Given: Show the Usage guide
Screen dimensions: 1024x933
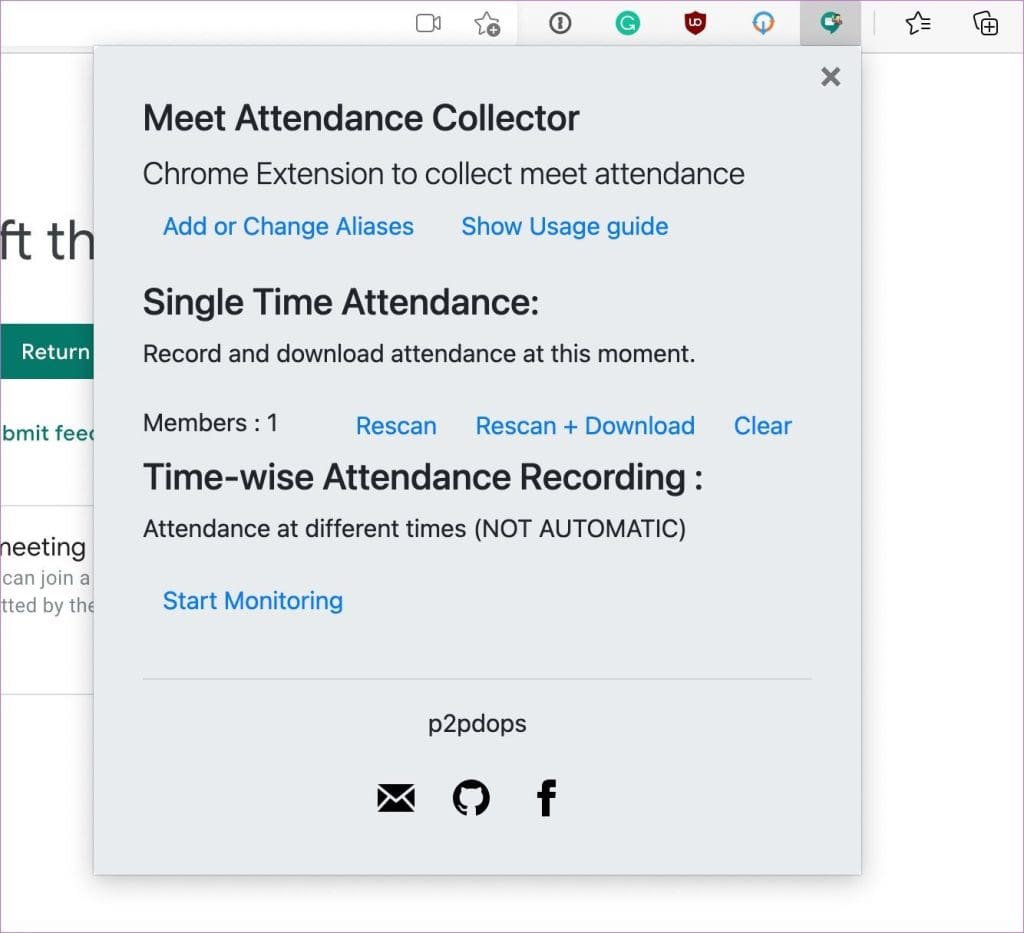Looking at the screenshot, I should (564, 227).
